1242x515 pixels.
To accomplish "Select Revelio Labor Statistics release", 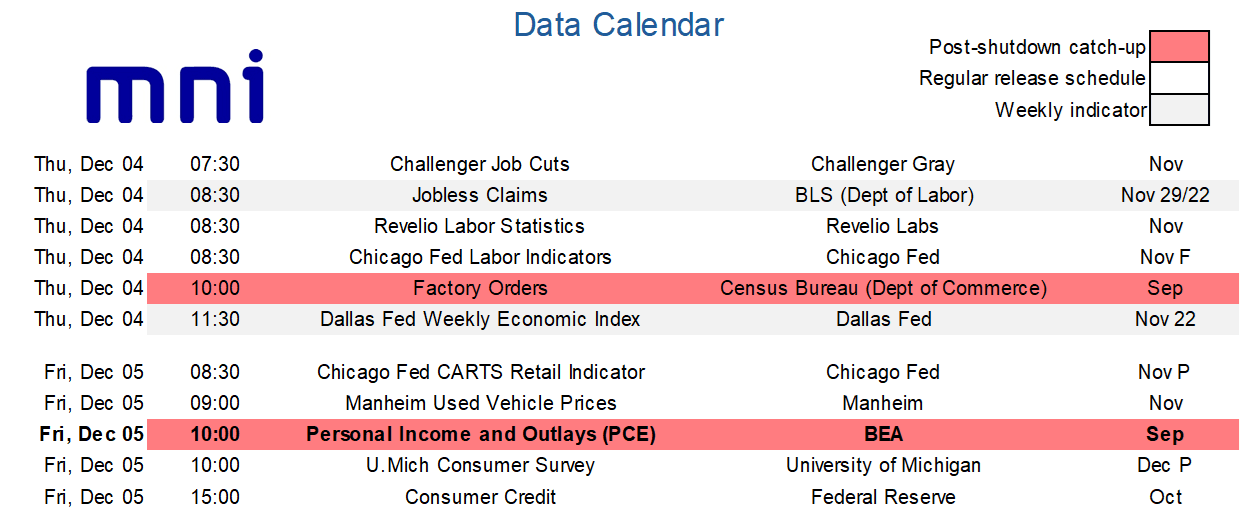I will point(480,226).
